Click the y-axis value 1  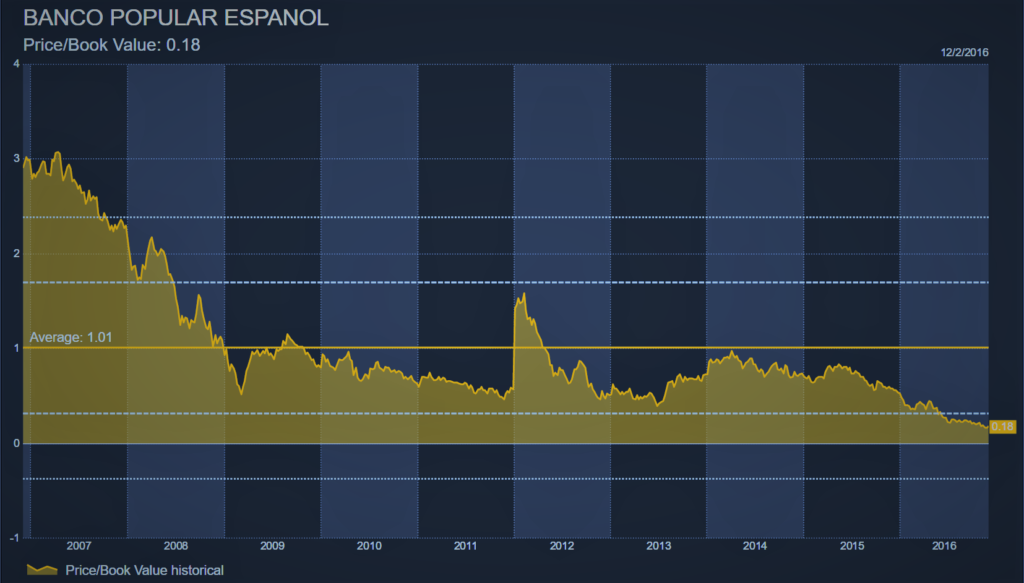(x=16, y=349)
